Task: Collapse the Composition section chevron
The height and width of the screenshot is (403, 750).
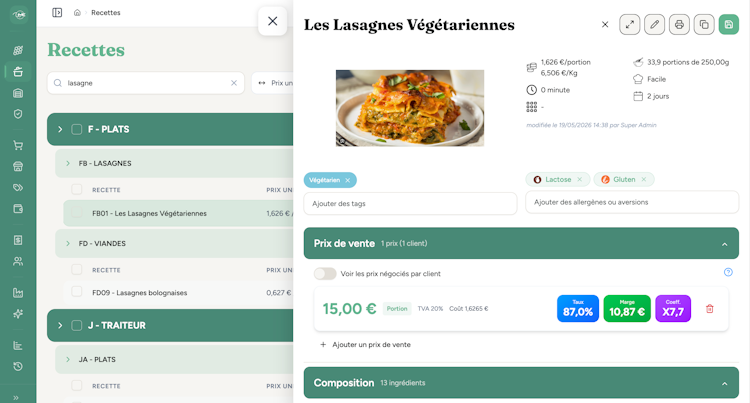Action: [725, 383]
